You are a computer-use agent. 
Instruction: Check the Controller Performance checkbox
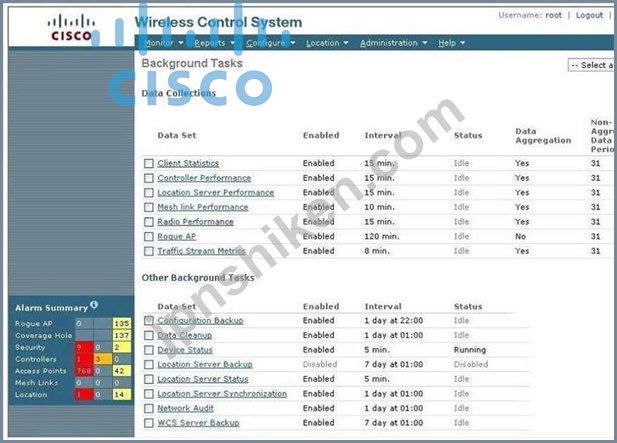click(x=148, y=178)
